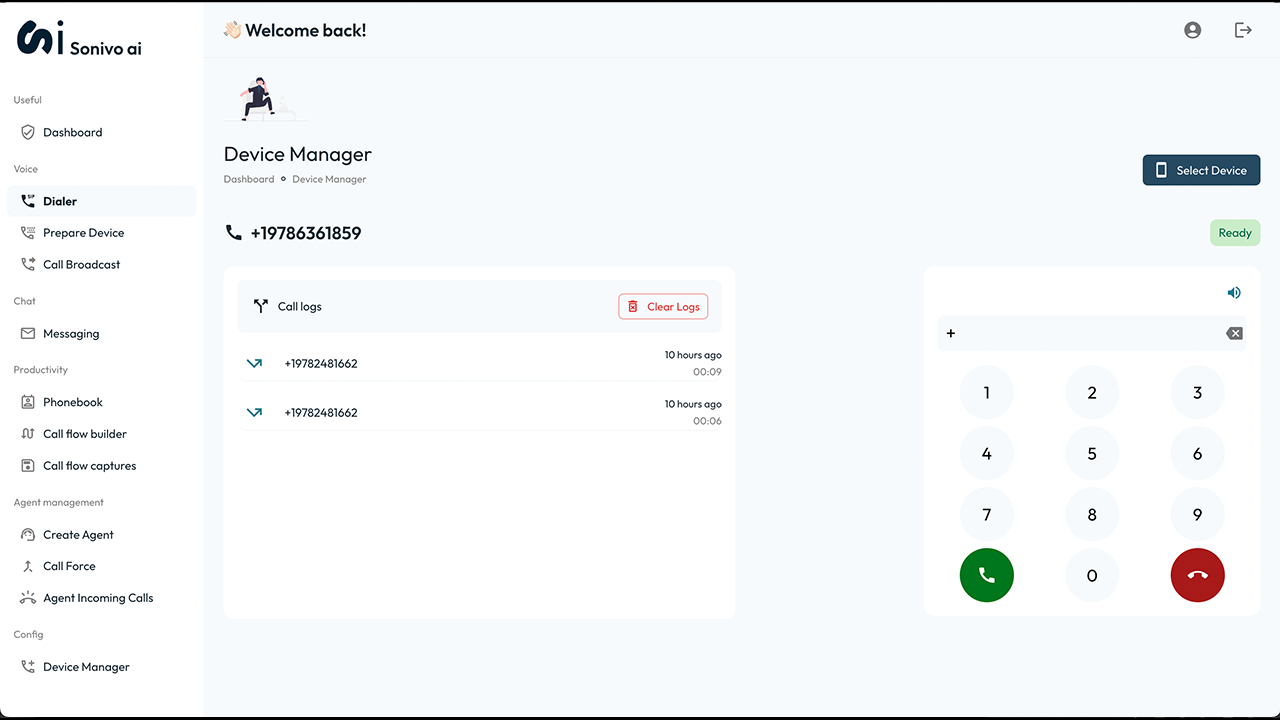Open Device Manager under Config
The image size is (1280, 720).
pos(86,666)
